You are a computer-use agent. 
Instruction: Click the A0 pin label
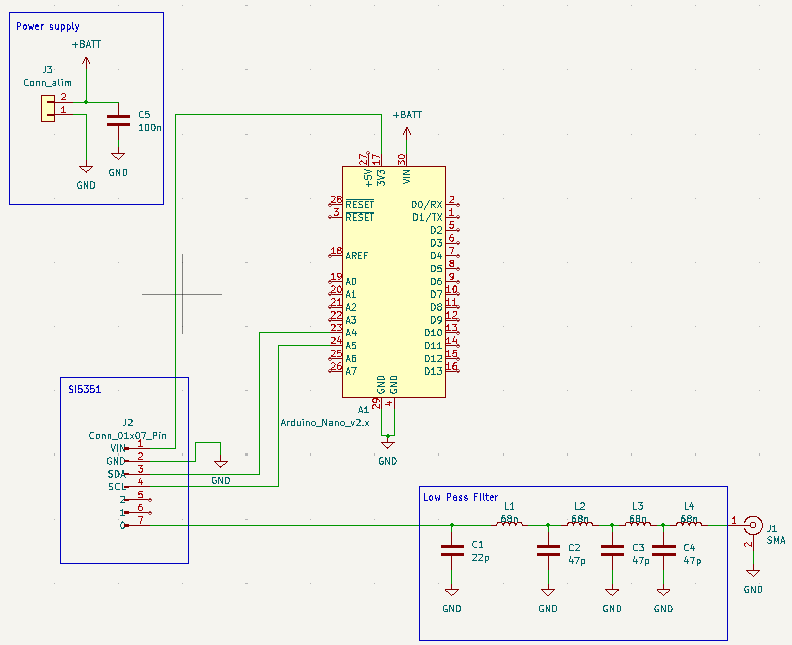[351, 282]
